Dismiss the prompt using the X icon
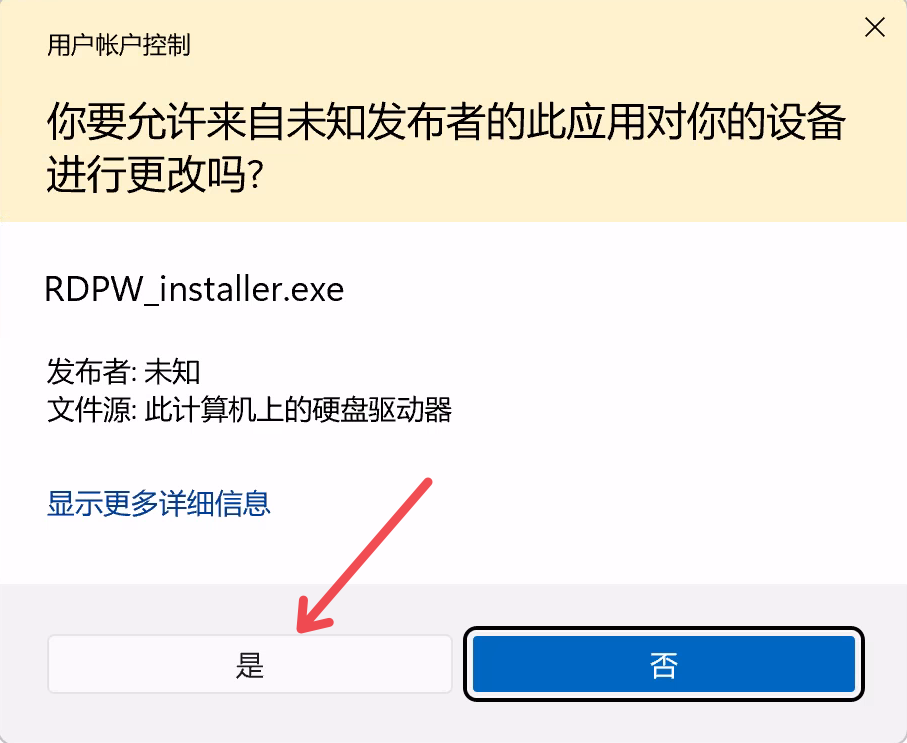 click(875, 27)
